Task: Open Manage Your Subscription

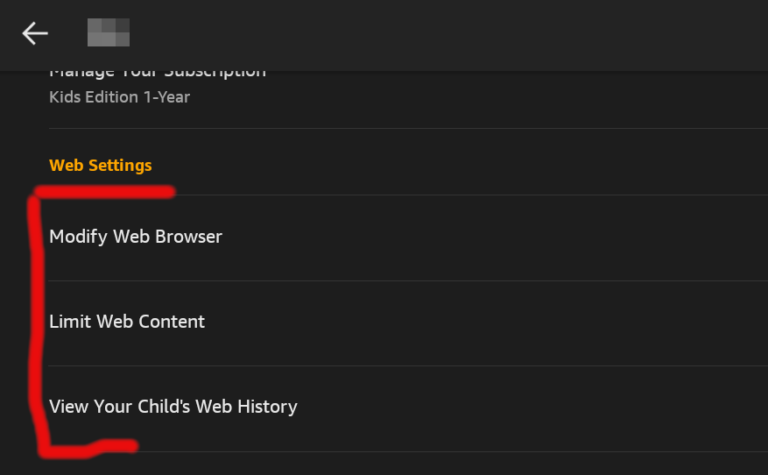Action: [x=157, y=75]
